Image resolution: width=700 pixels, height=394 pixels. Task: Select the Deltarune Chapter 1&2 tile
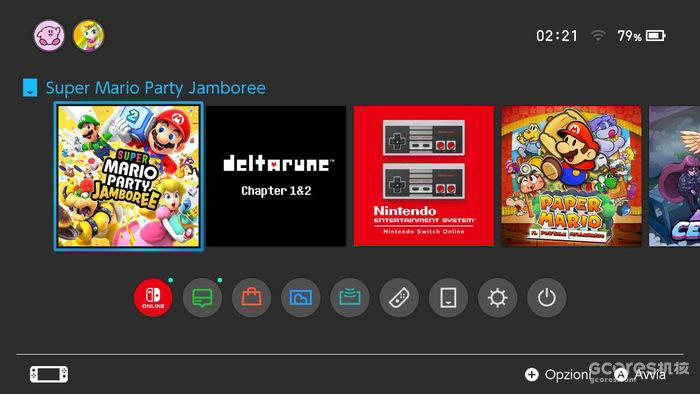[x=276, y=176]
